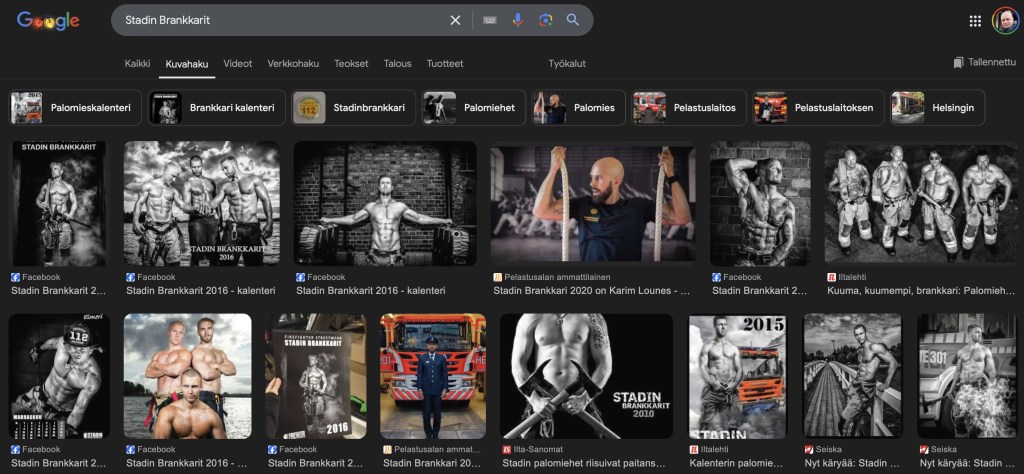Open the Google account profile avatar
Image resolution: width=1024 pixels, height=474 pixels.
[x=1004, y=21]
